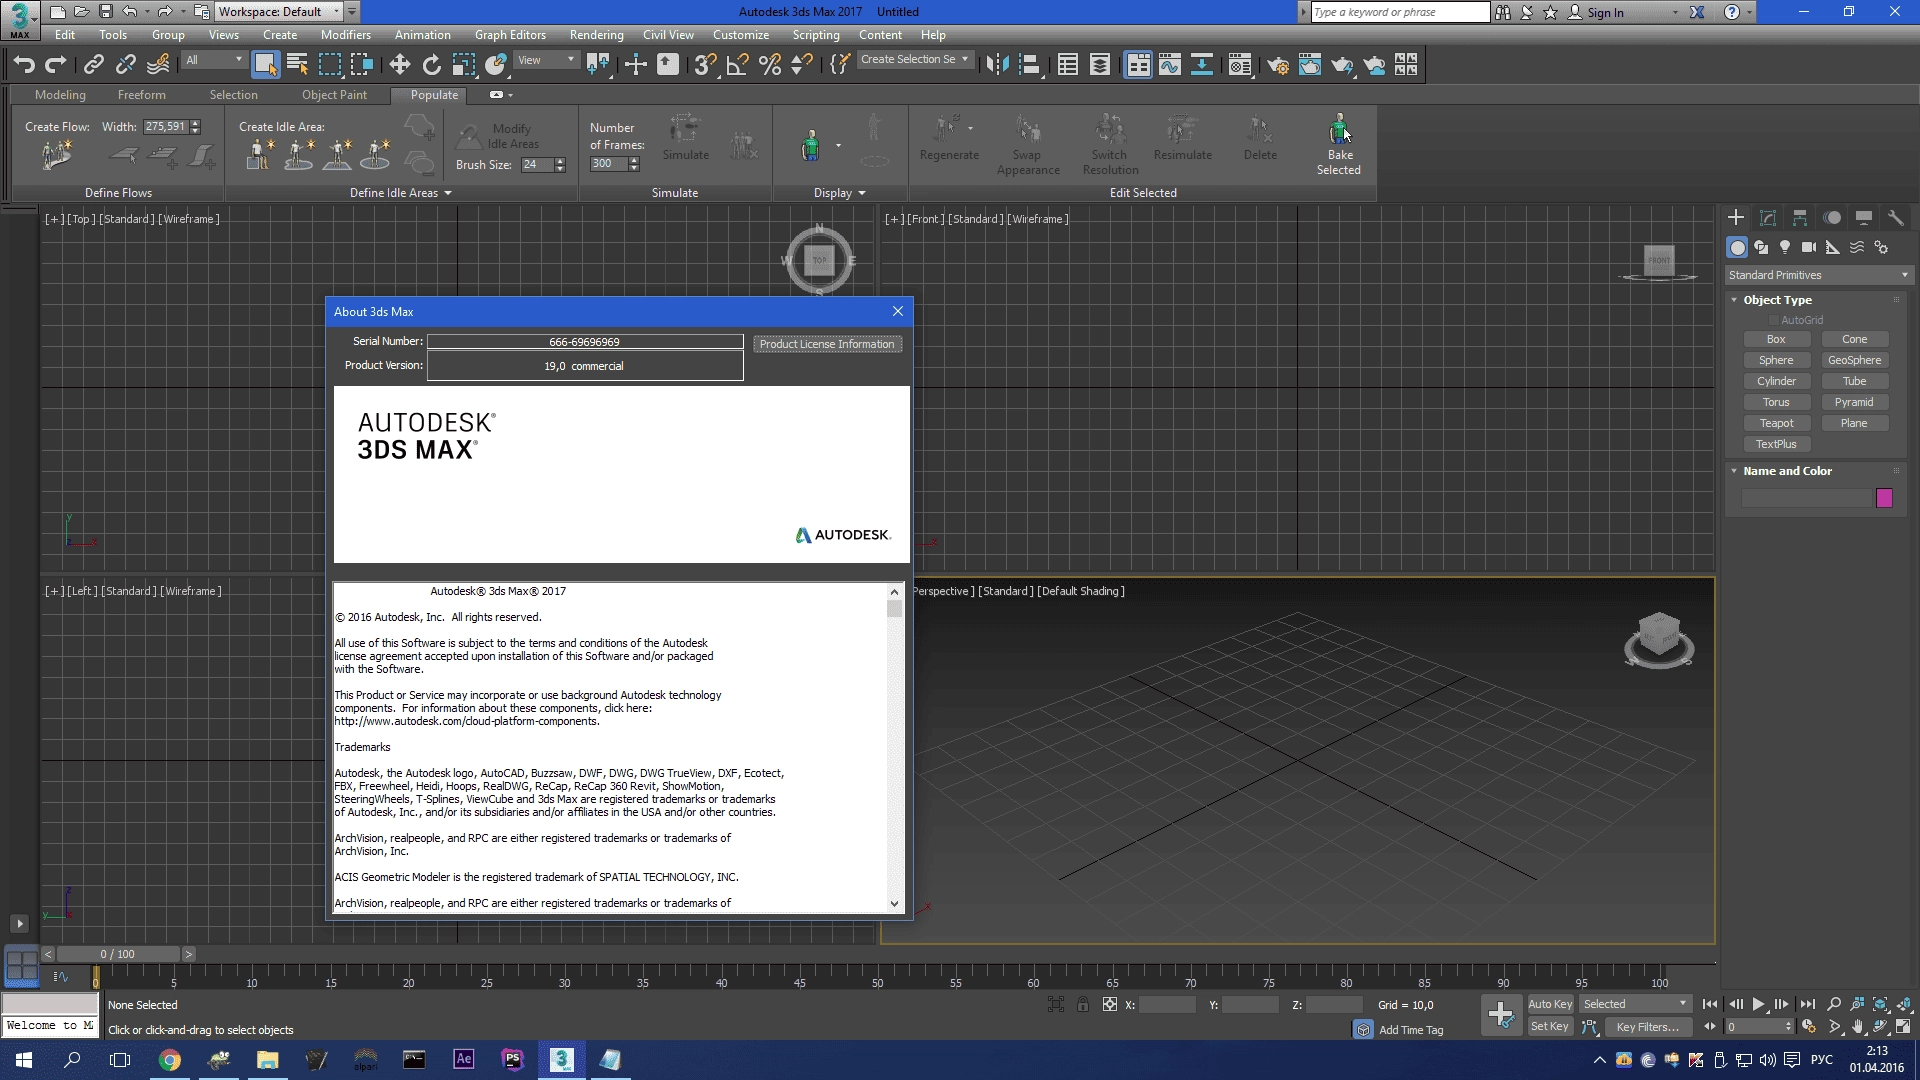Switch to the Object Paint ribbon tab

point(334,95)
